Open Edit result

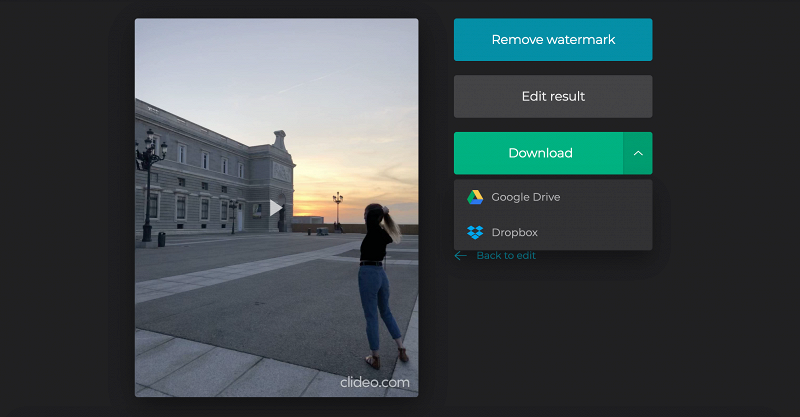point(553,96)
